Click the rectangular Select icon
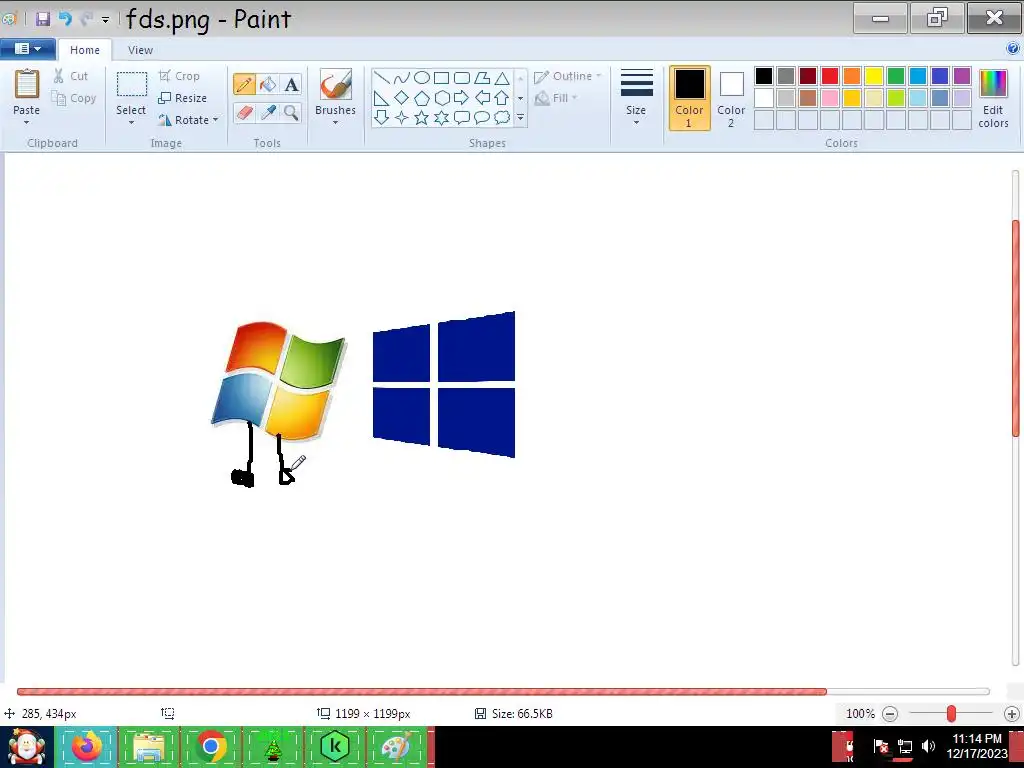This screenshot has width=1024, height=768. [131, 85]
